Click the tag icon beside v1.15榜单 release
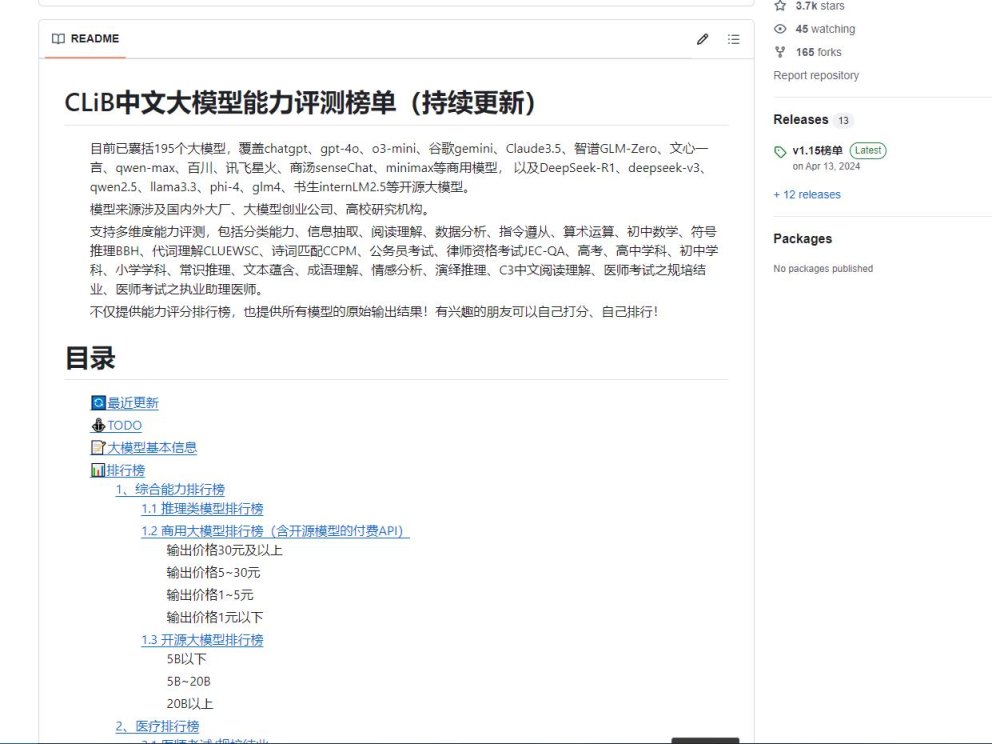 tap(780, 150)
